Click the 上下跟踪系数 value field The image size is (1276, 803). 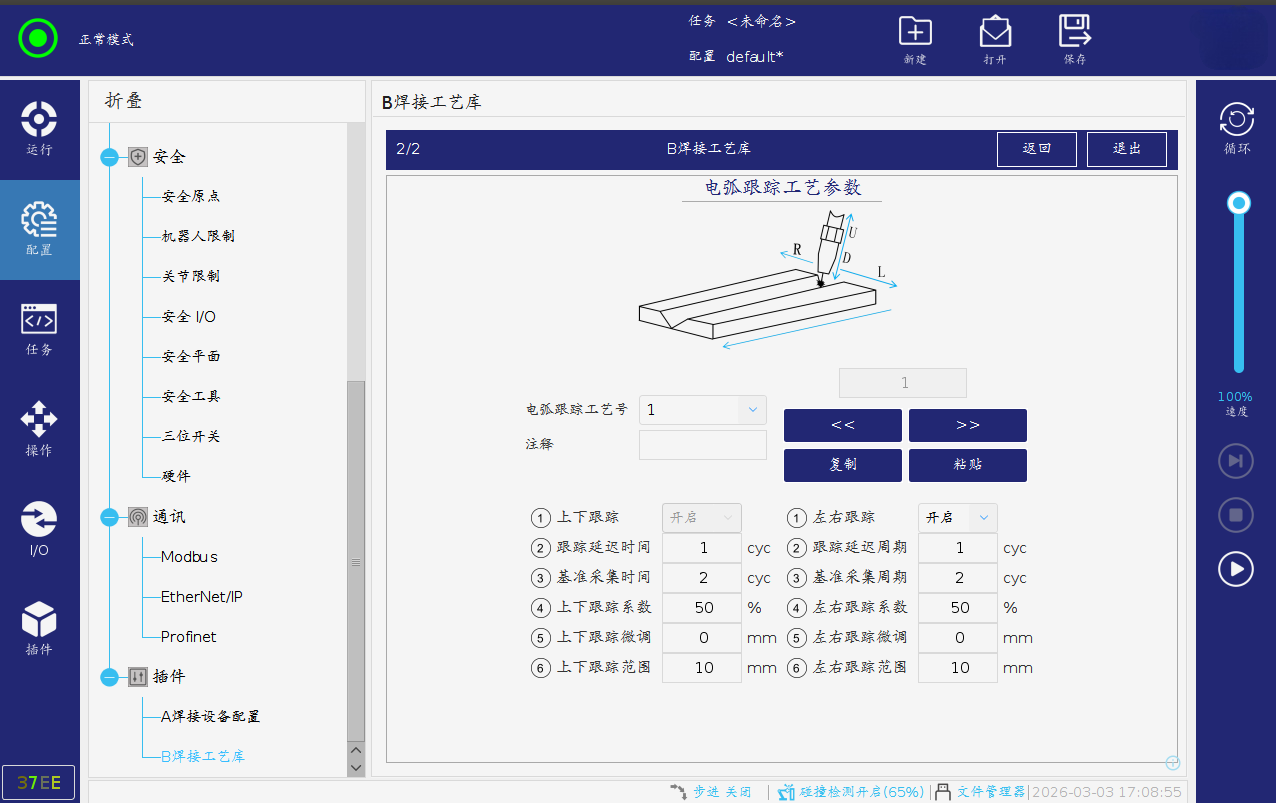(x=702, y=608)
